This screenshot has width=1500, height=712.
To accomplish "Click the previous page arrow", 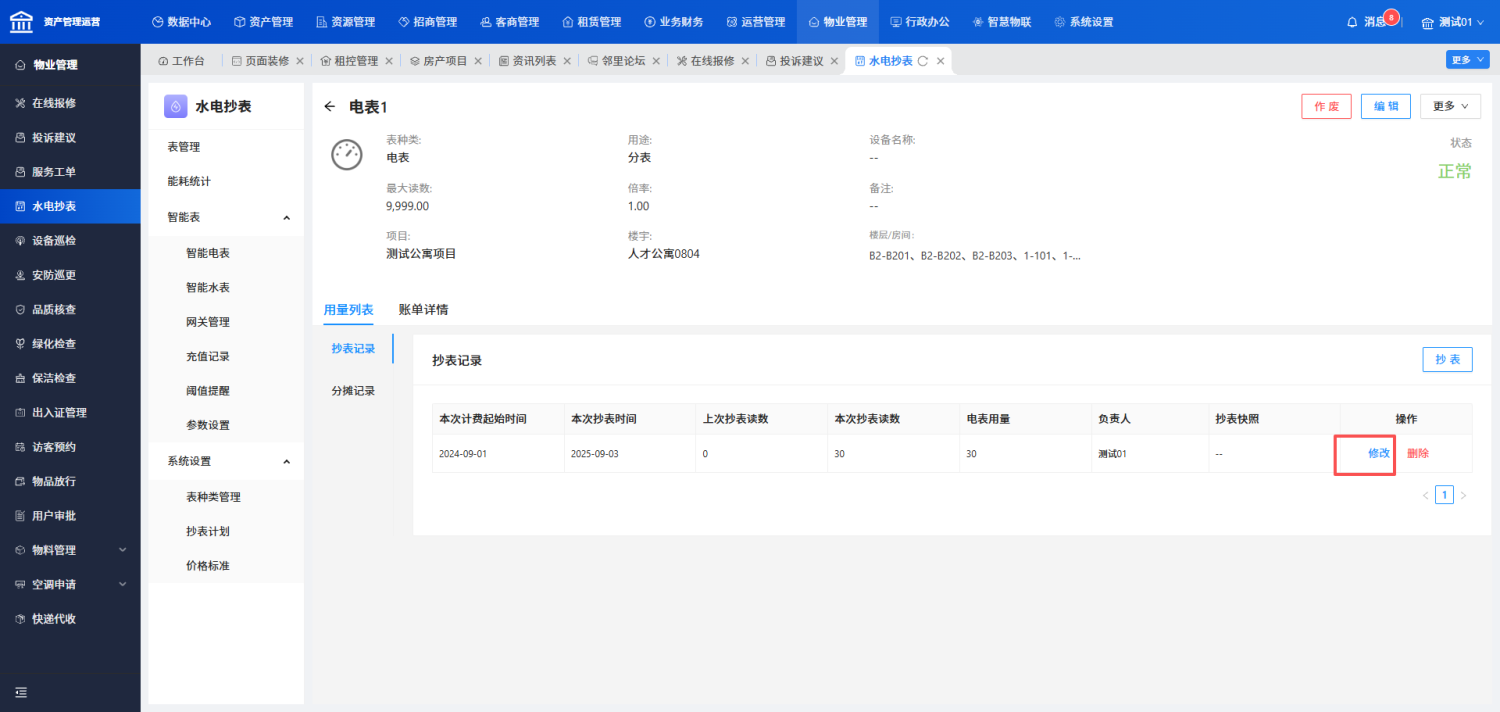I will [x=1426, y=495].
